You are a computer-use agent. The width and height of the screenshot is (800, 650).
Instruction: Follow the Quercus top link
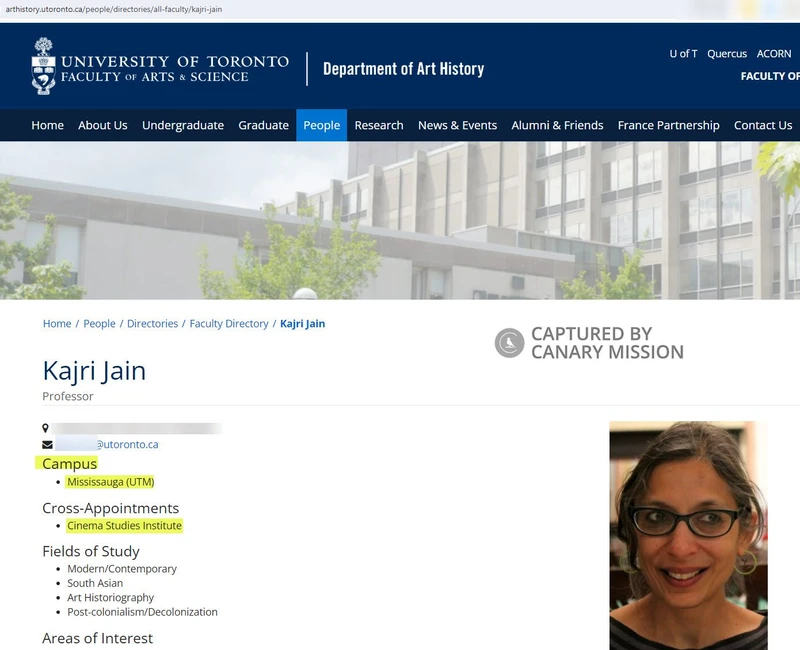[727, 54]
